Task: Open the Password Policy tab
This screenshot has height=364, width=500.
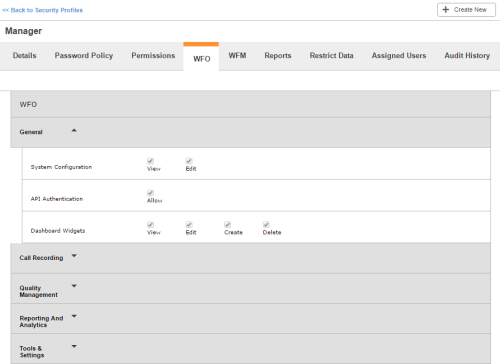Action: [x=84, y=56]
